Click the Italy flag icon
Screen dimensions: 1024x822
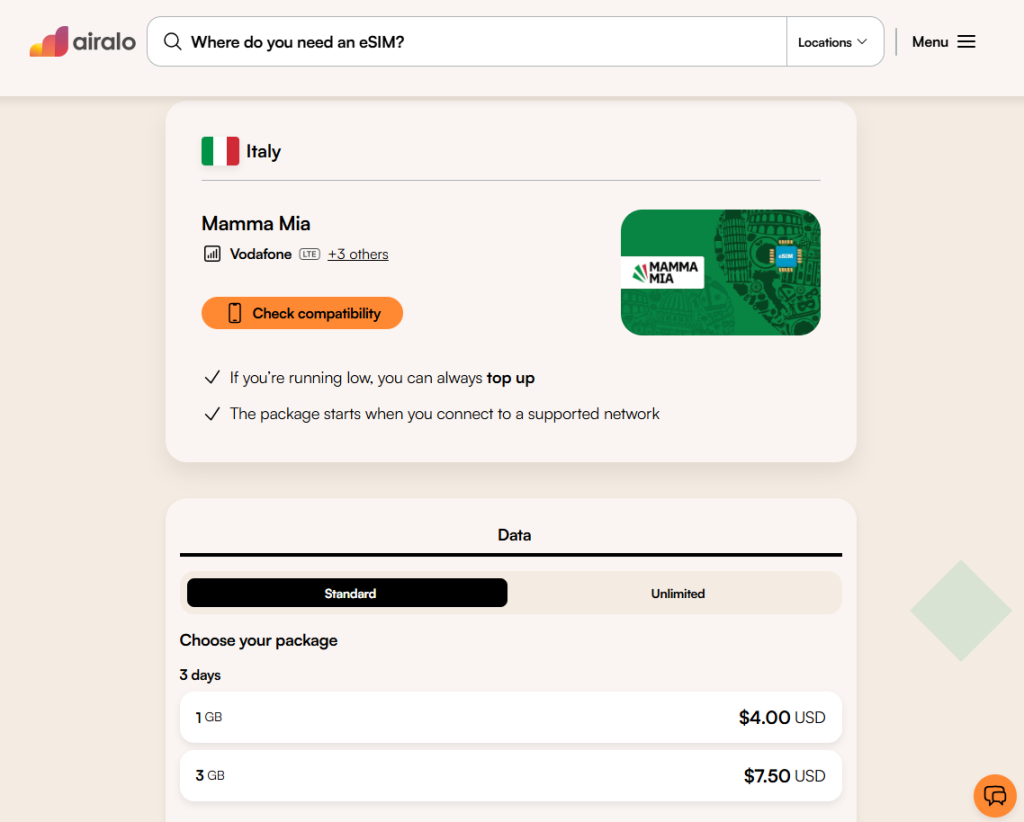pyautogui.click(x=220, y=151)
